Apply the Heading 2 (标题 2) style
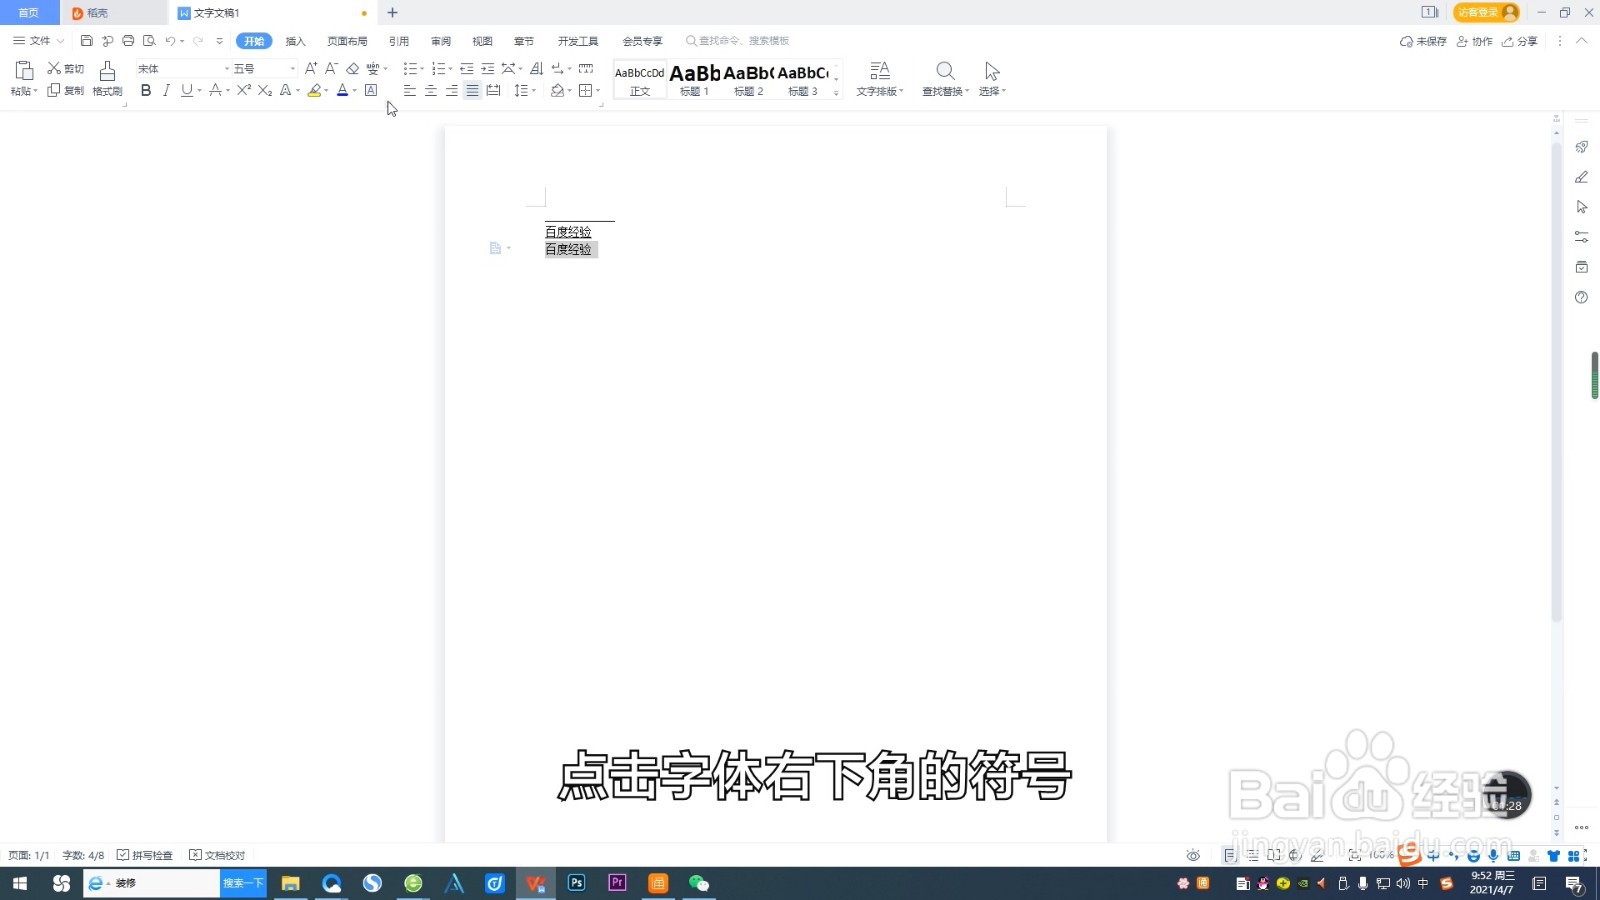This screenshot has width=1600, height=900. 748,79
